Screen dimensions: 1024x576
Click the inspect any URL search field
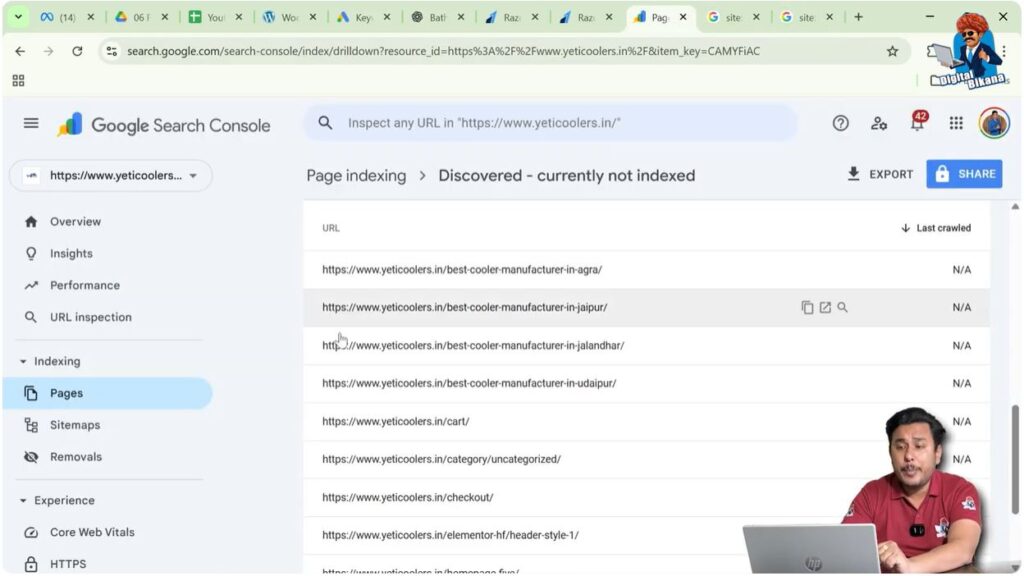point(550,123)
